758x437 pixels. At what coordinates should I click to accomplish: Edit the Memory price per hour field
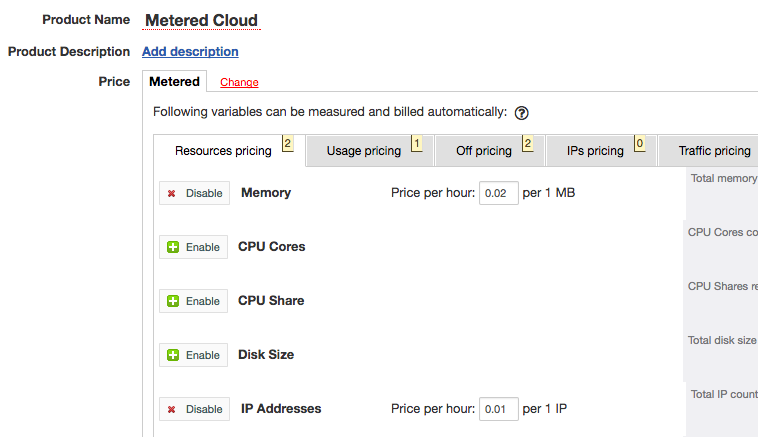(x=498, y=193)
